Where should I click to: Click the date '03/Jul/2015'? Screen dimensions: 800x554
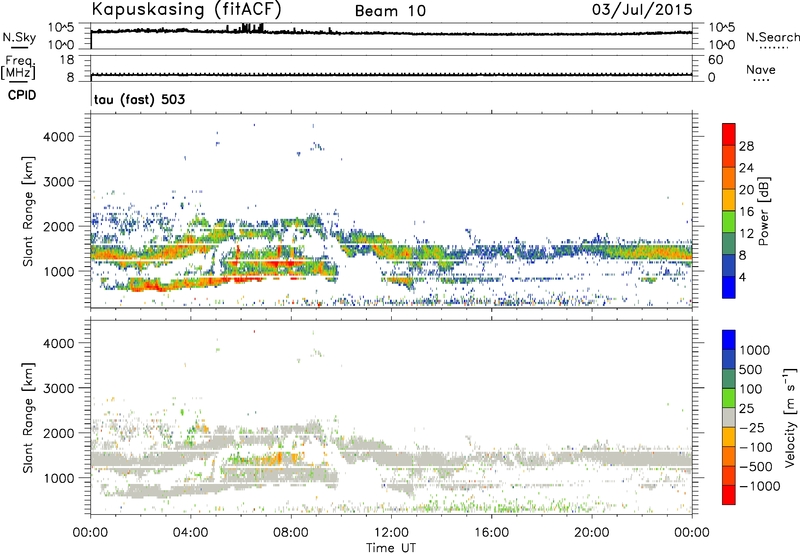[642, 9]
